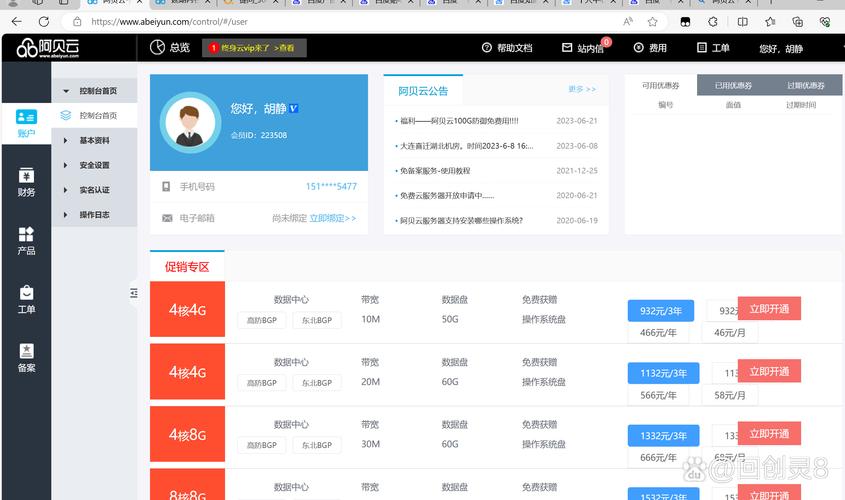845x500 pixels.
Task: Expand 实名认证 menu
Action: 94,190
